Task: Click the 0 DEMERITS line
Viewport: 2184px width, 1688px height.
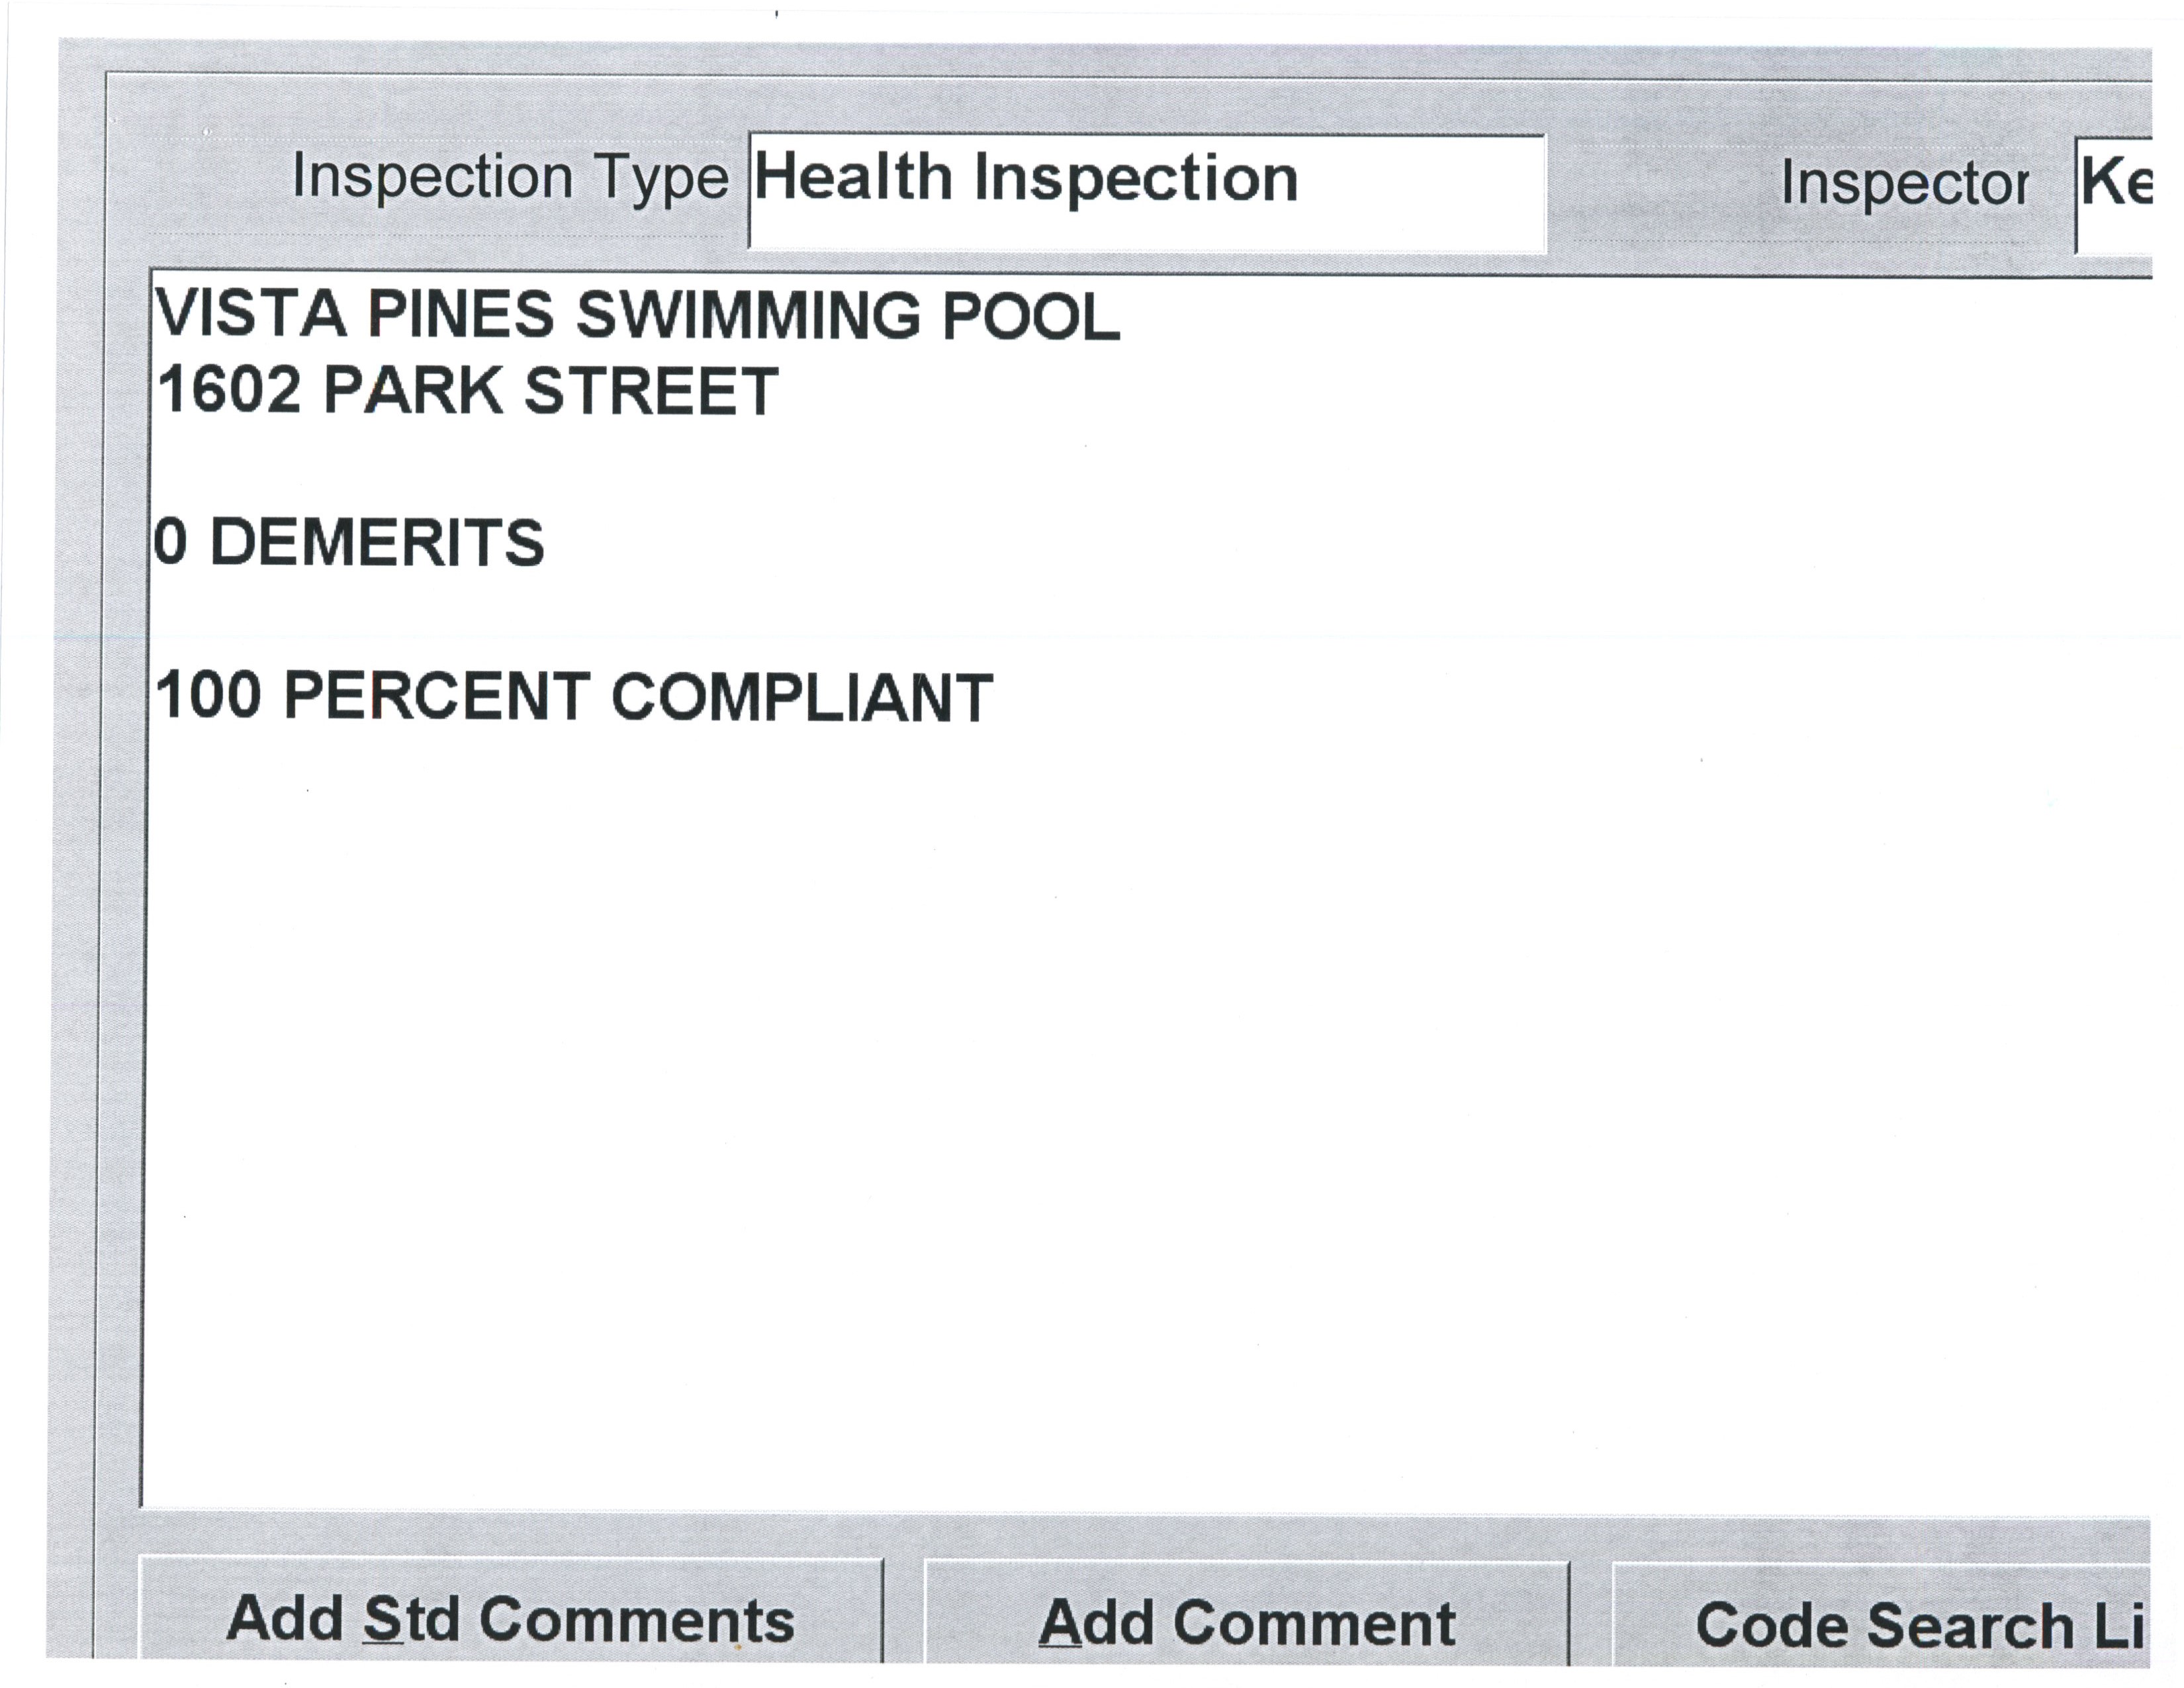Action: pyautogui.click(x=348, y=543)
